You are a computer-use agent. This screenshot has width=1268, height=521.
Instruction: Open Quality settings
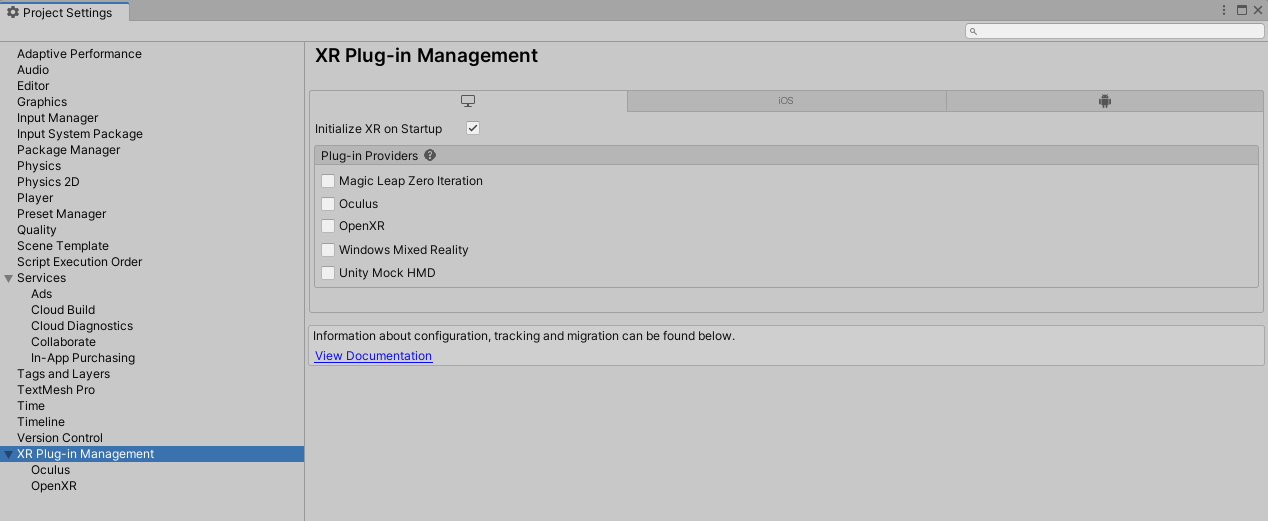[x=37, y=230]
